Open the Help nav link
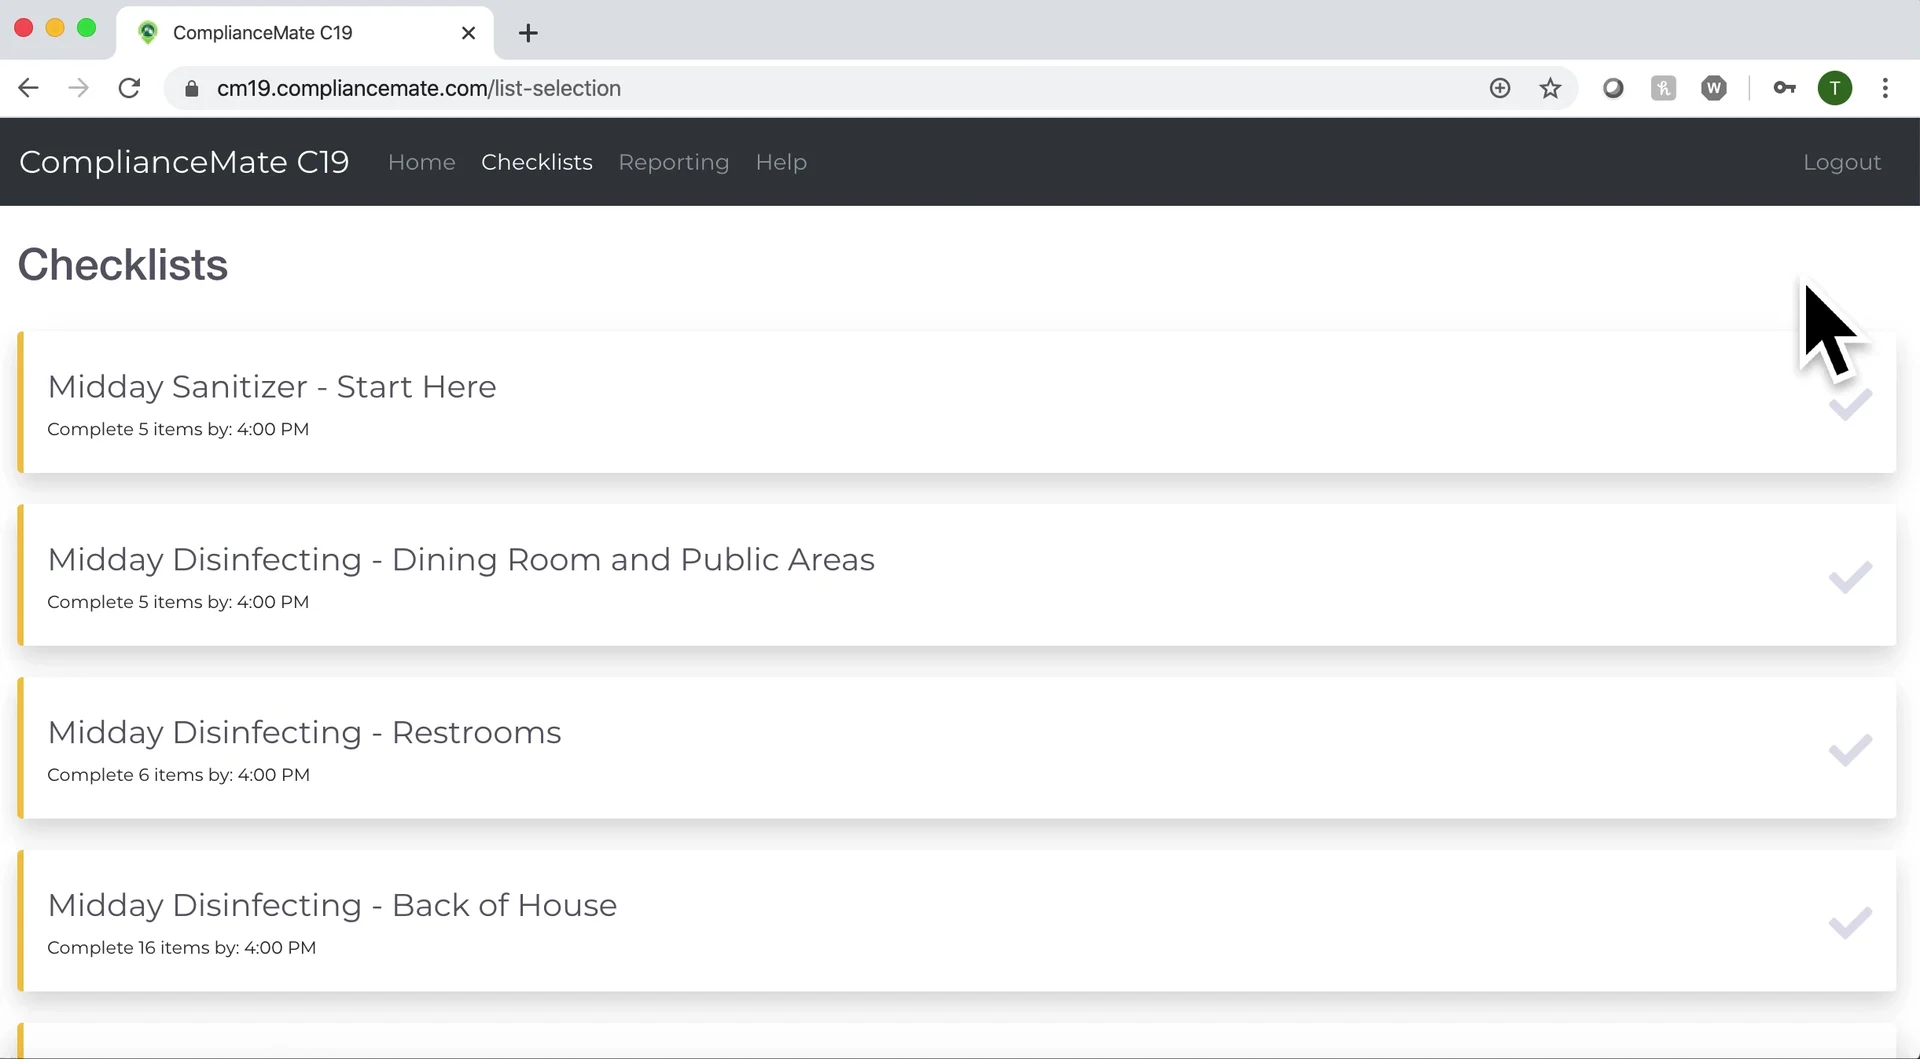The image size is (1920, 1059). click(x=780, y=162)
